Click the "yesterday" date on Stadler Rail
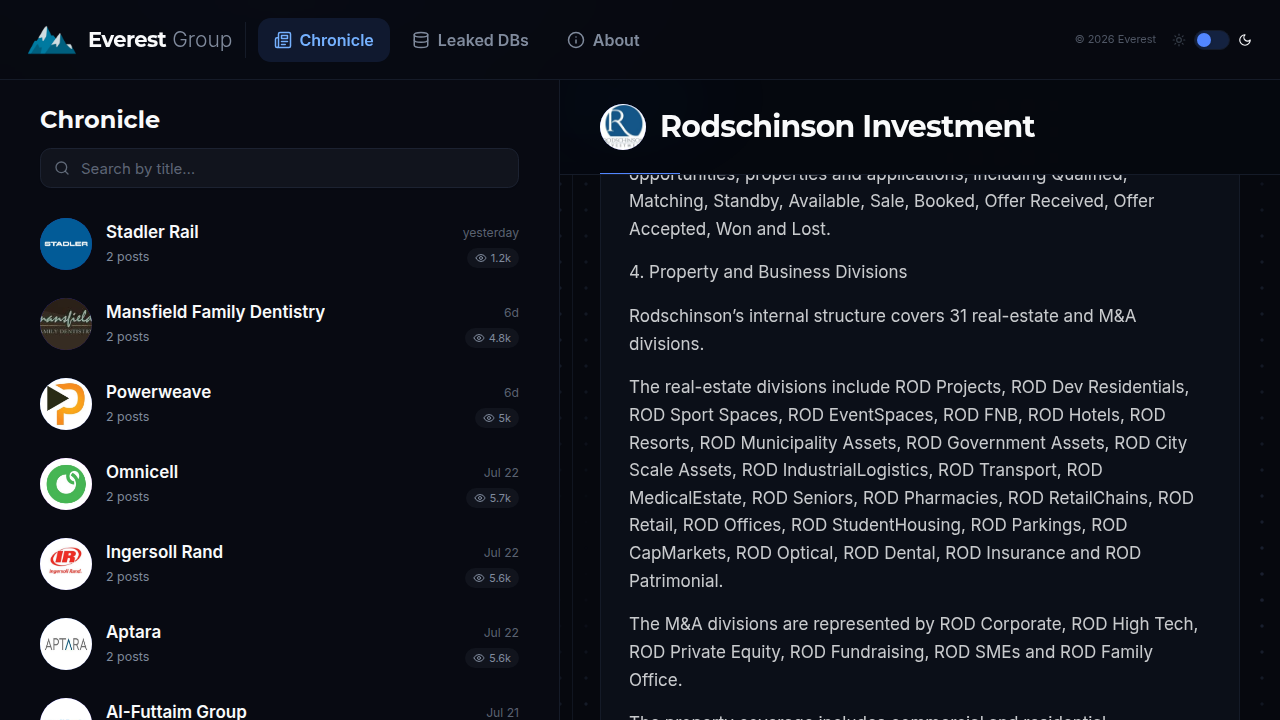 (491, 233)
